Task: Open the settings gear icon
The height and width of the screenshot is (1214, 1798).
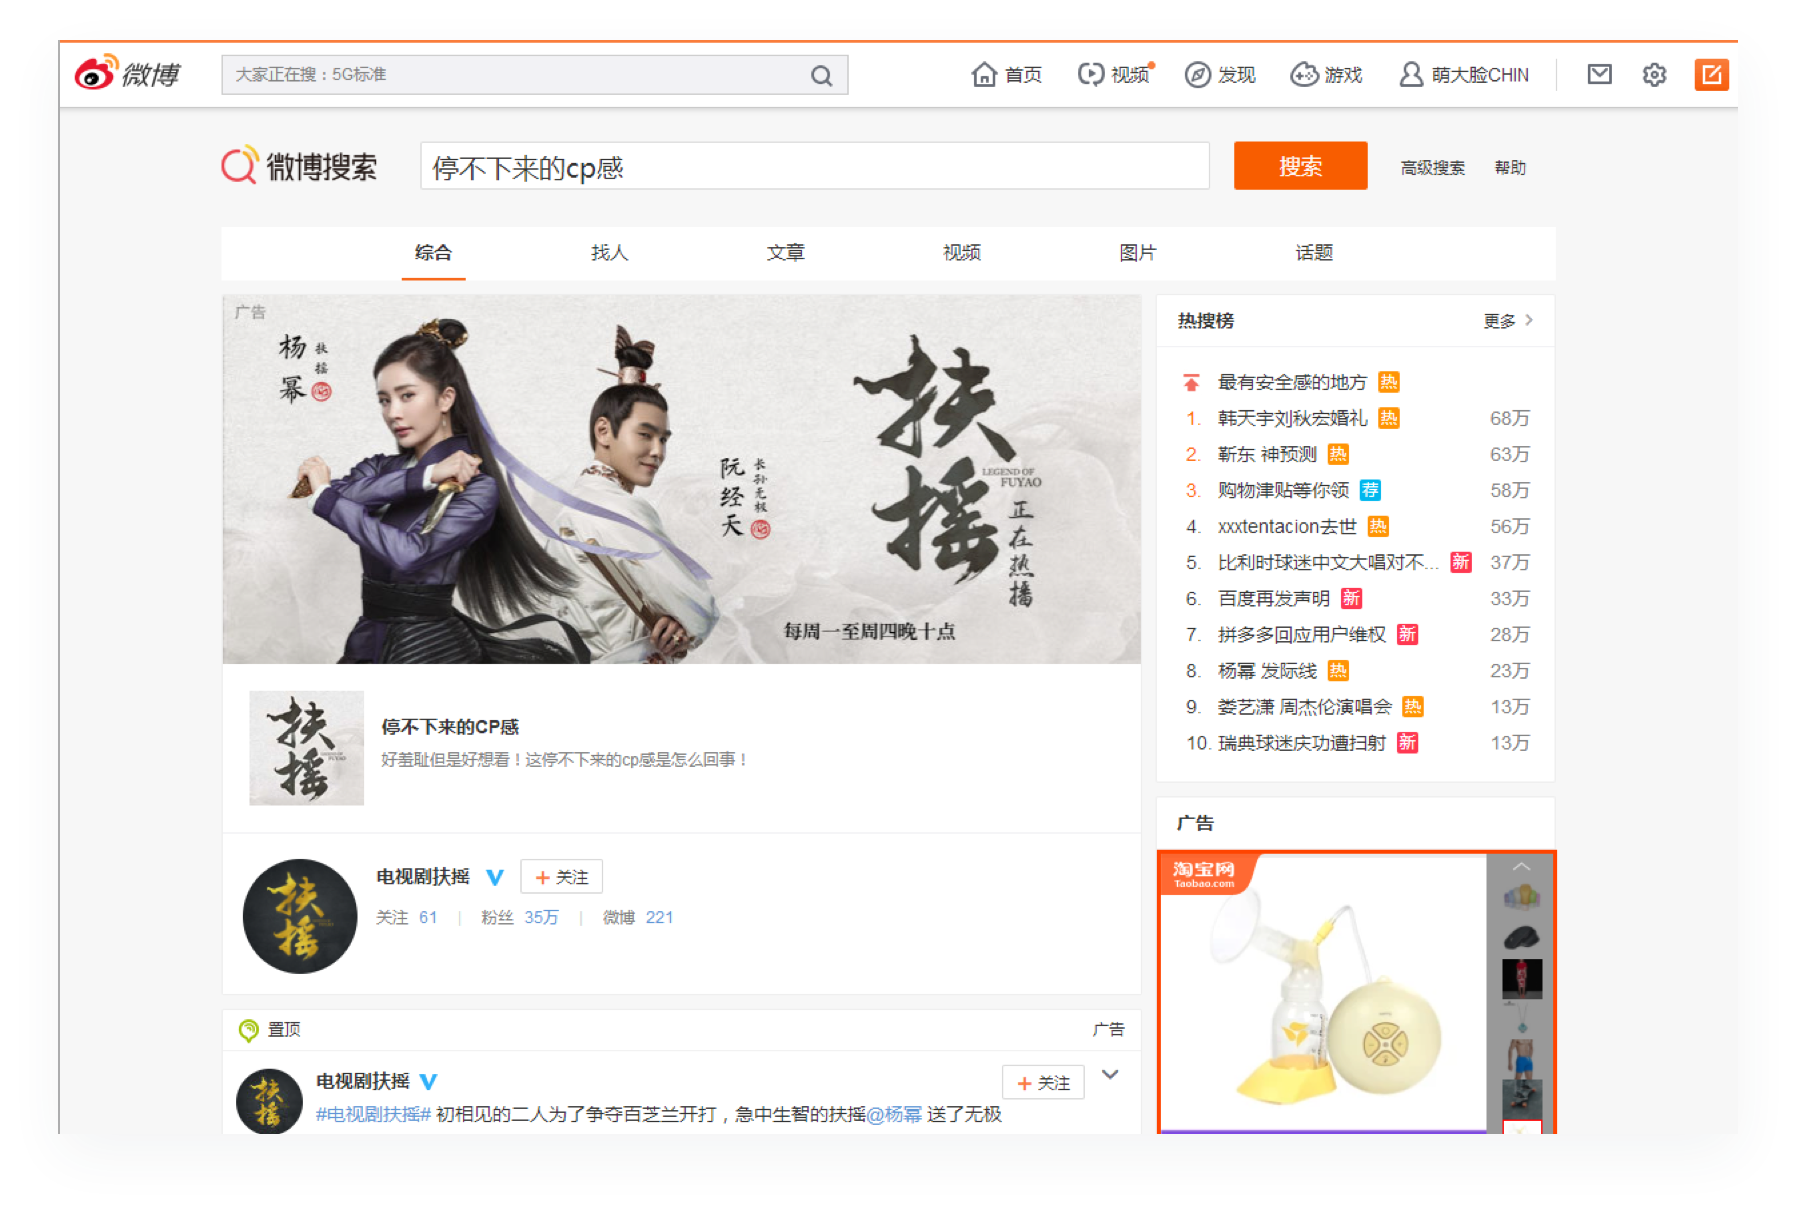Action: [1654, 75]
